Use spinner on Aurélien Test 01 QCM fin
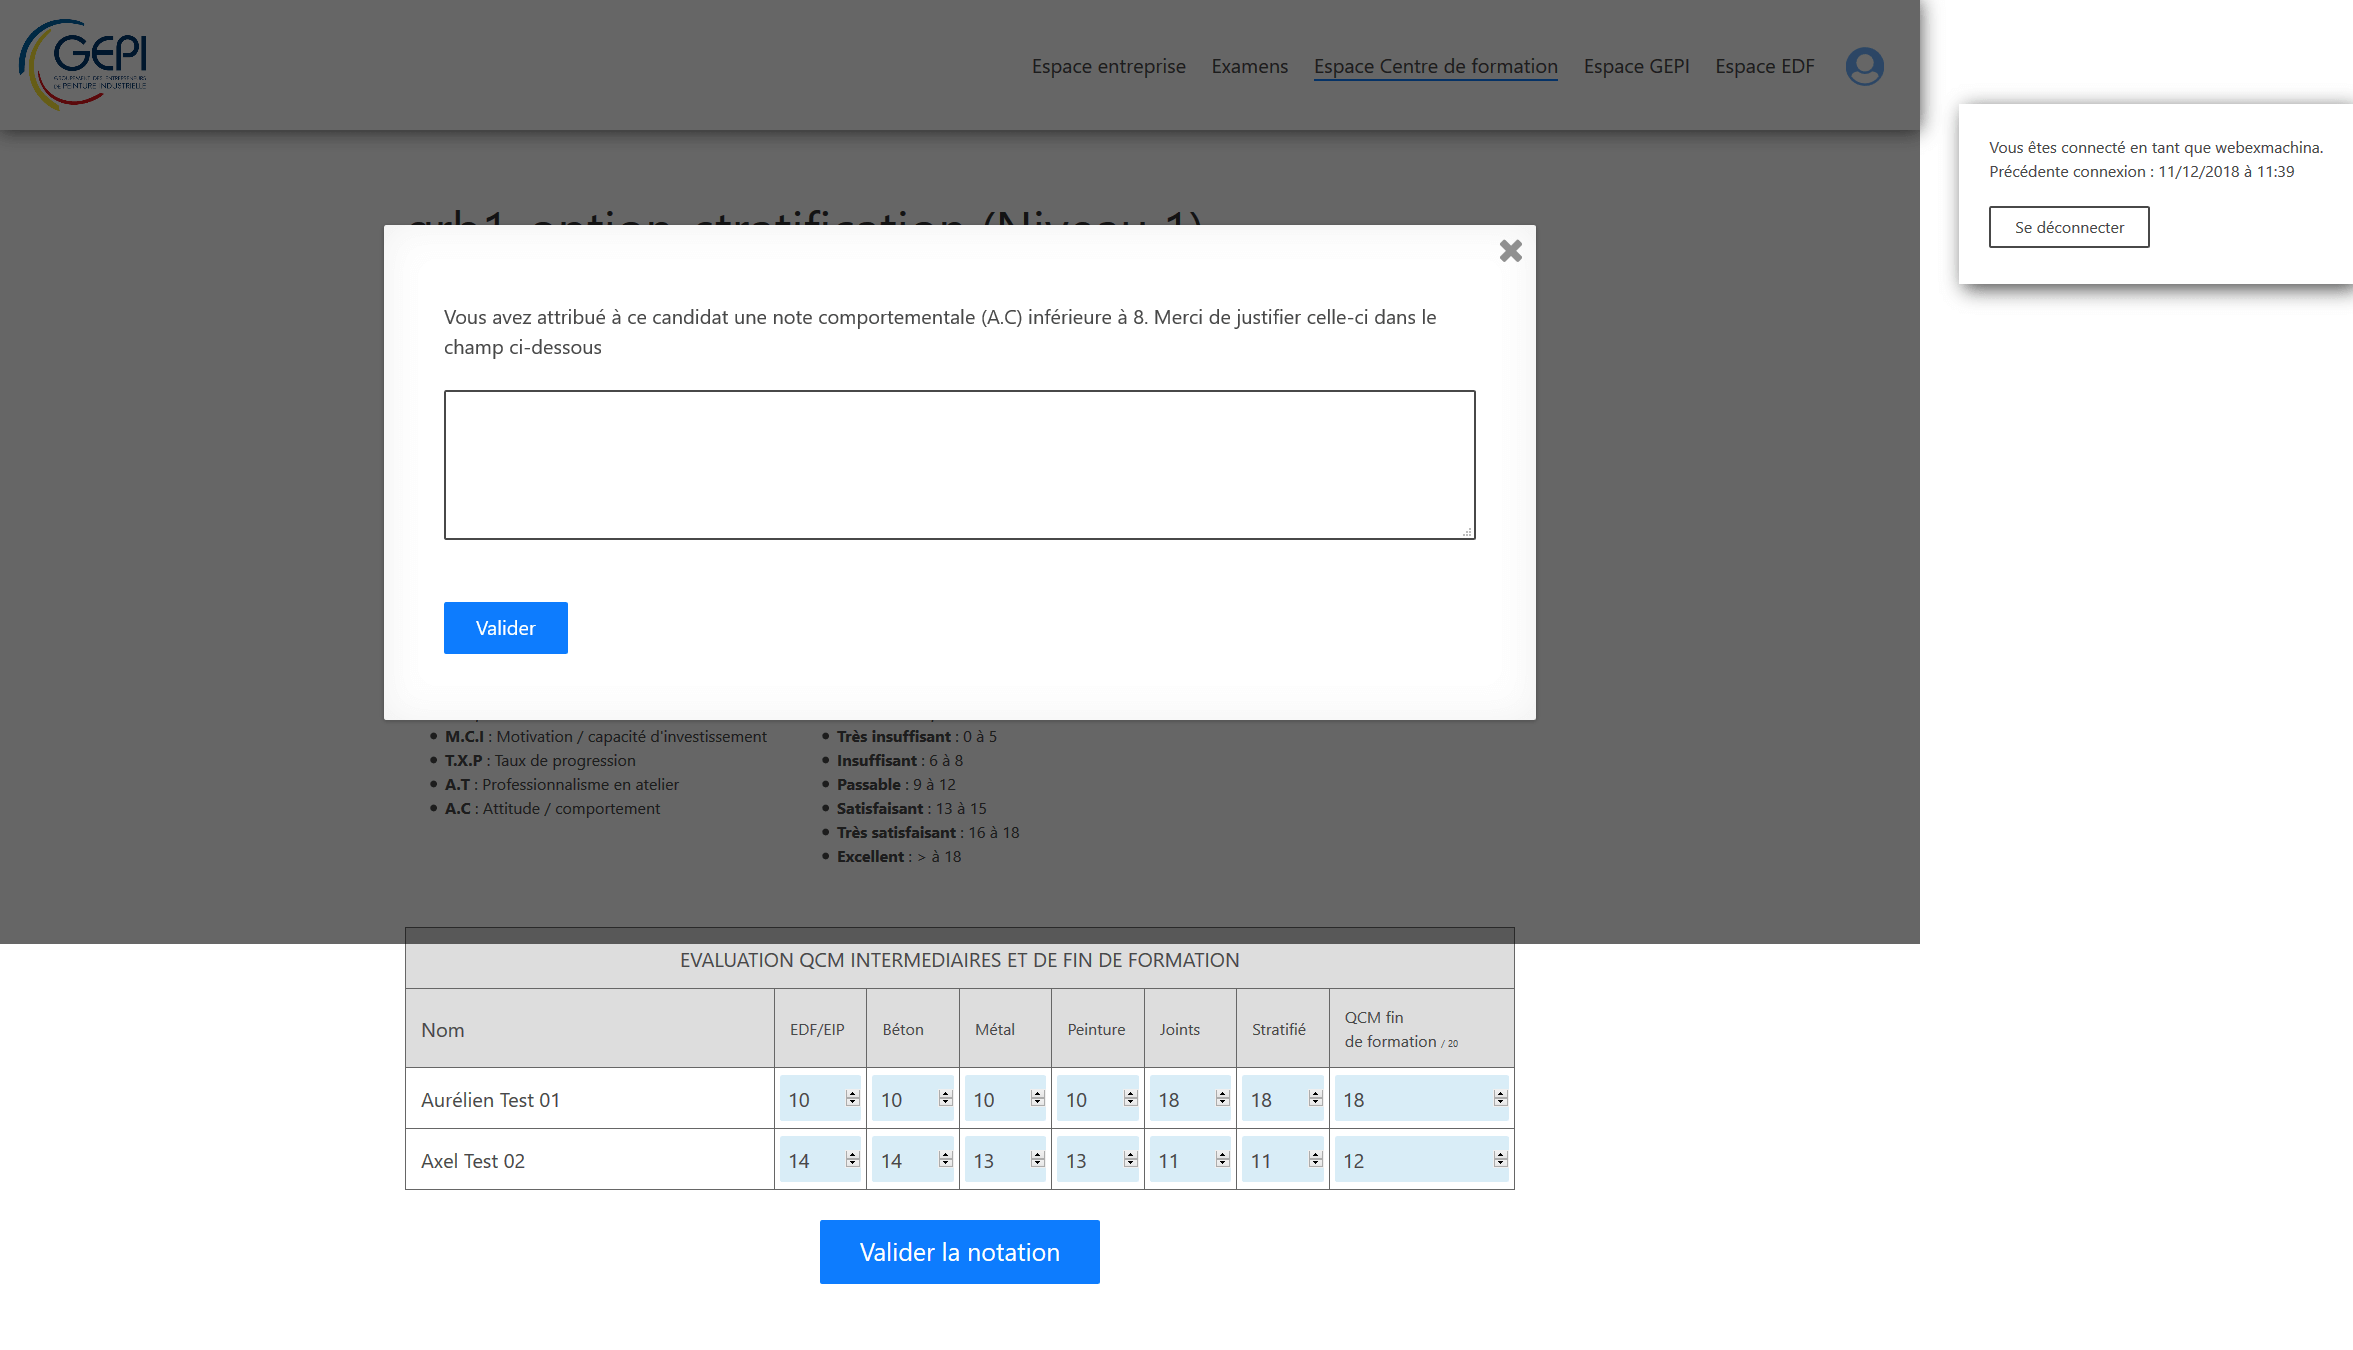Image resolution: width=2353 pixels, height=1350 pixels. (x=1500, y=1098)
